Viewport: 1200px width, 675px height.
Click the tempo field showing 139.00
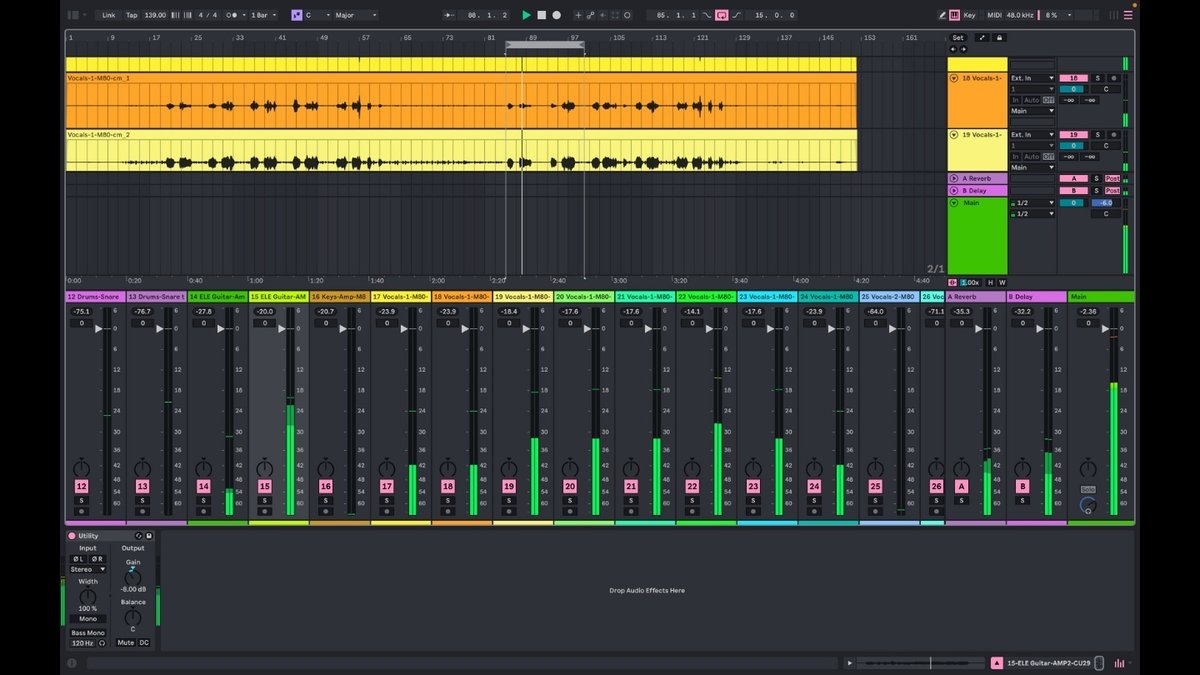[x=155, y=15]
